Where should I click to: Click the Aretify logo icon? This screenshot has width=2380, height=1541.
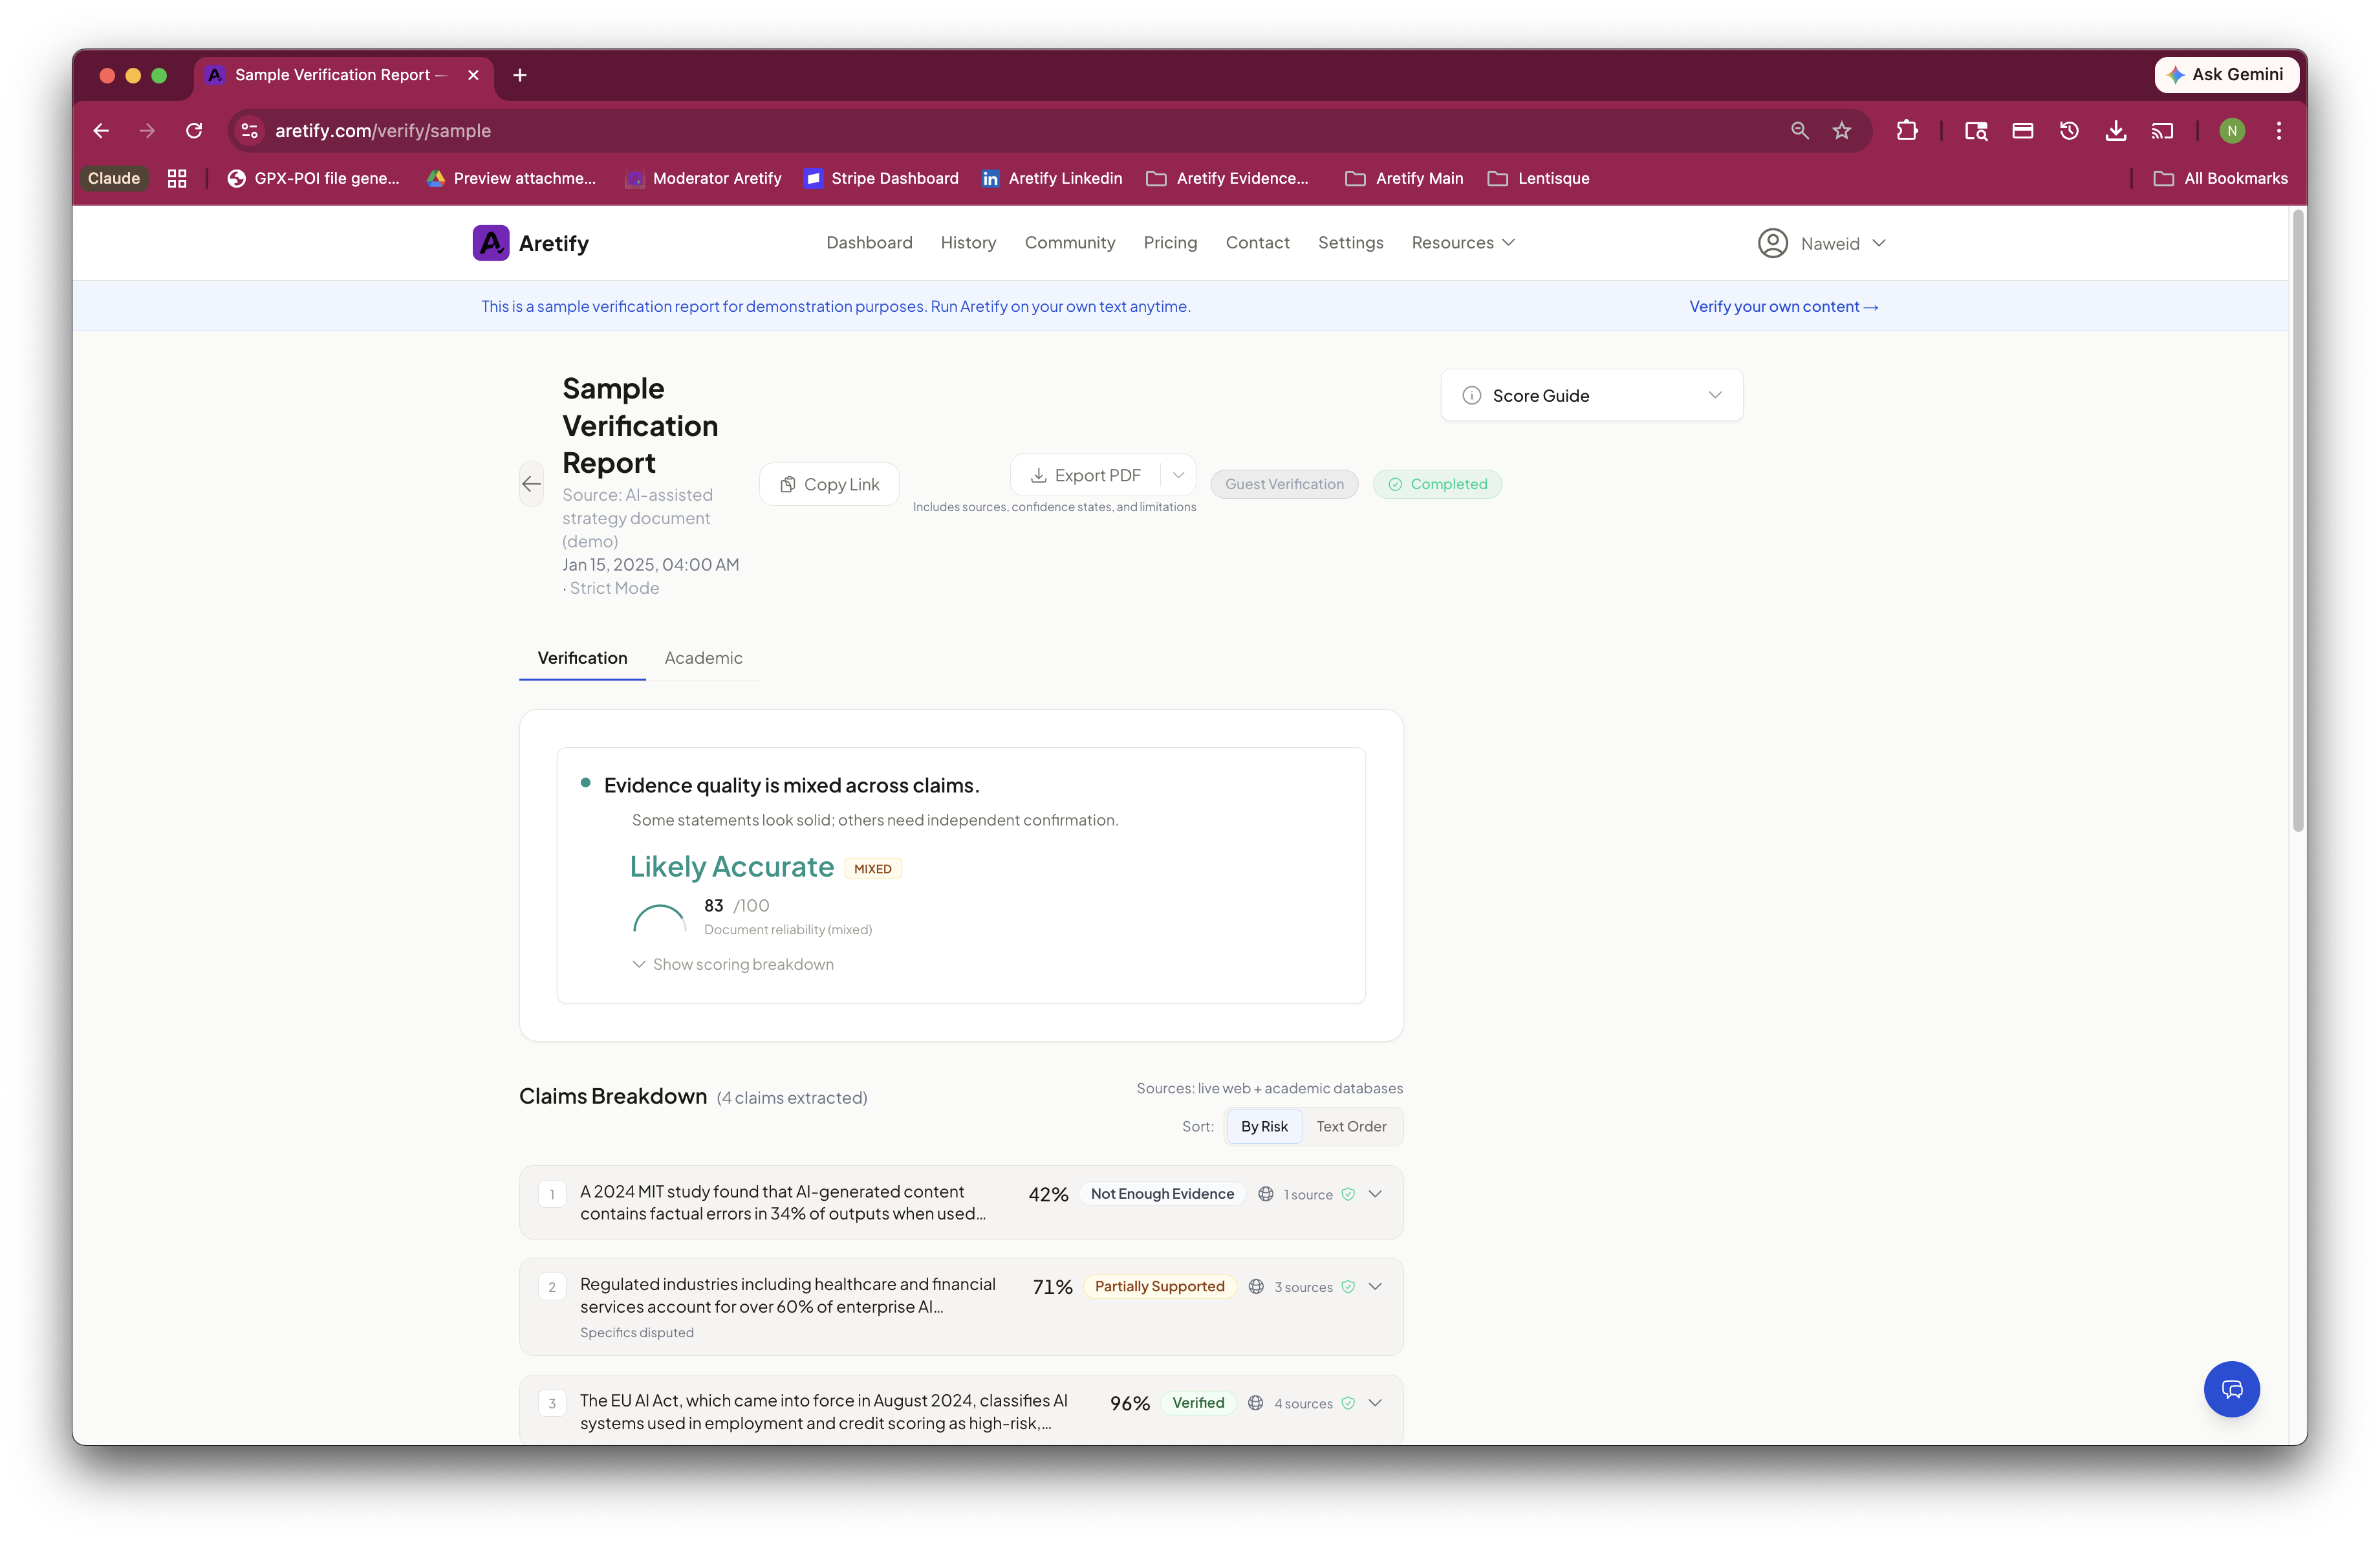point(490,243)
